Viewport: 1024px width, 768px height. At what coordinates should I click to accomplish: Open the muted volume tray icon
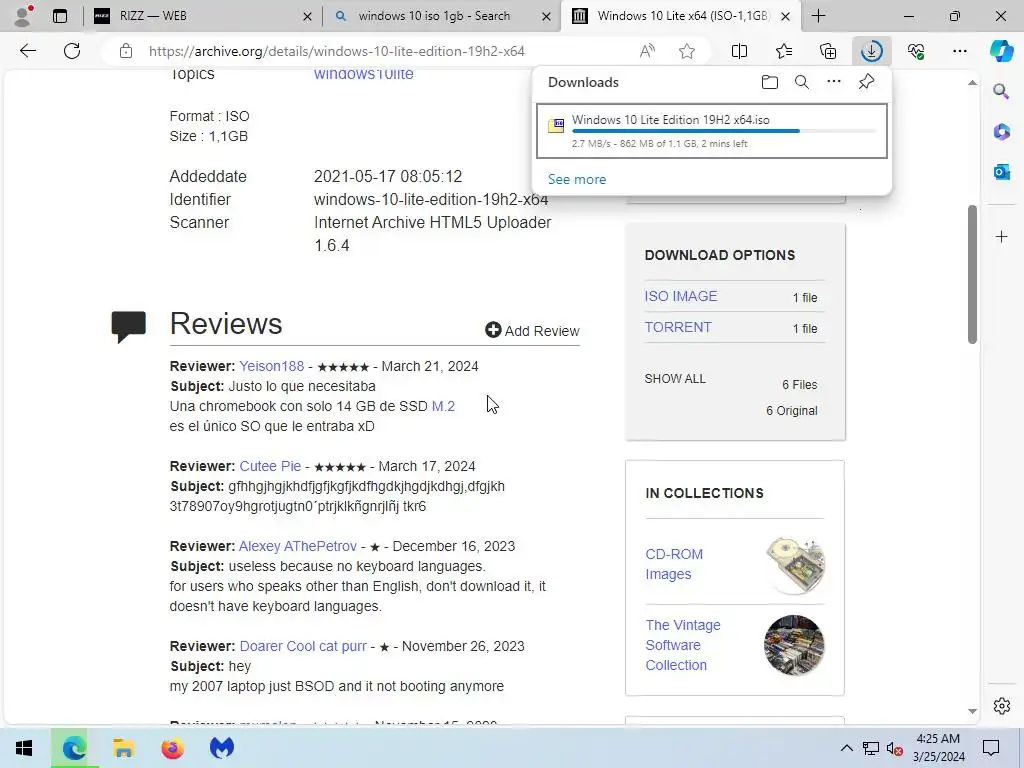coord(894,748)
